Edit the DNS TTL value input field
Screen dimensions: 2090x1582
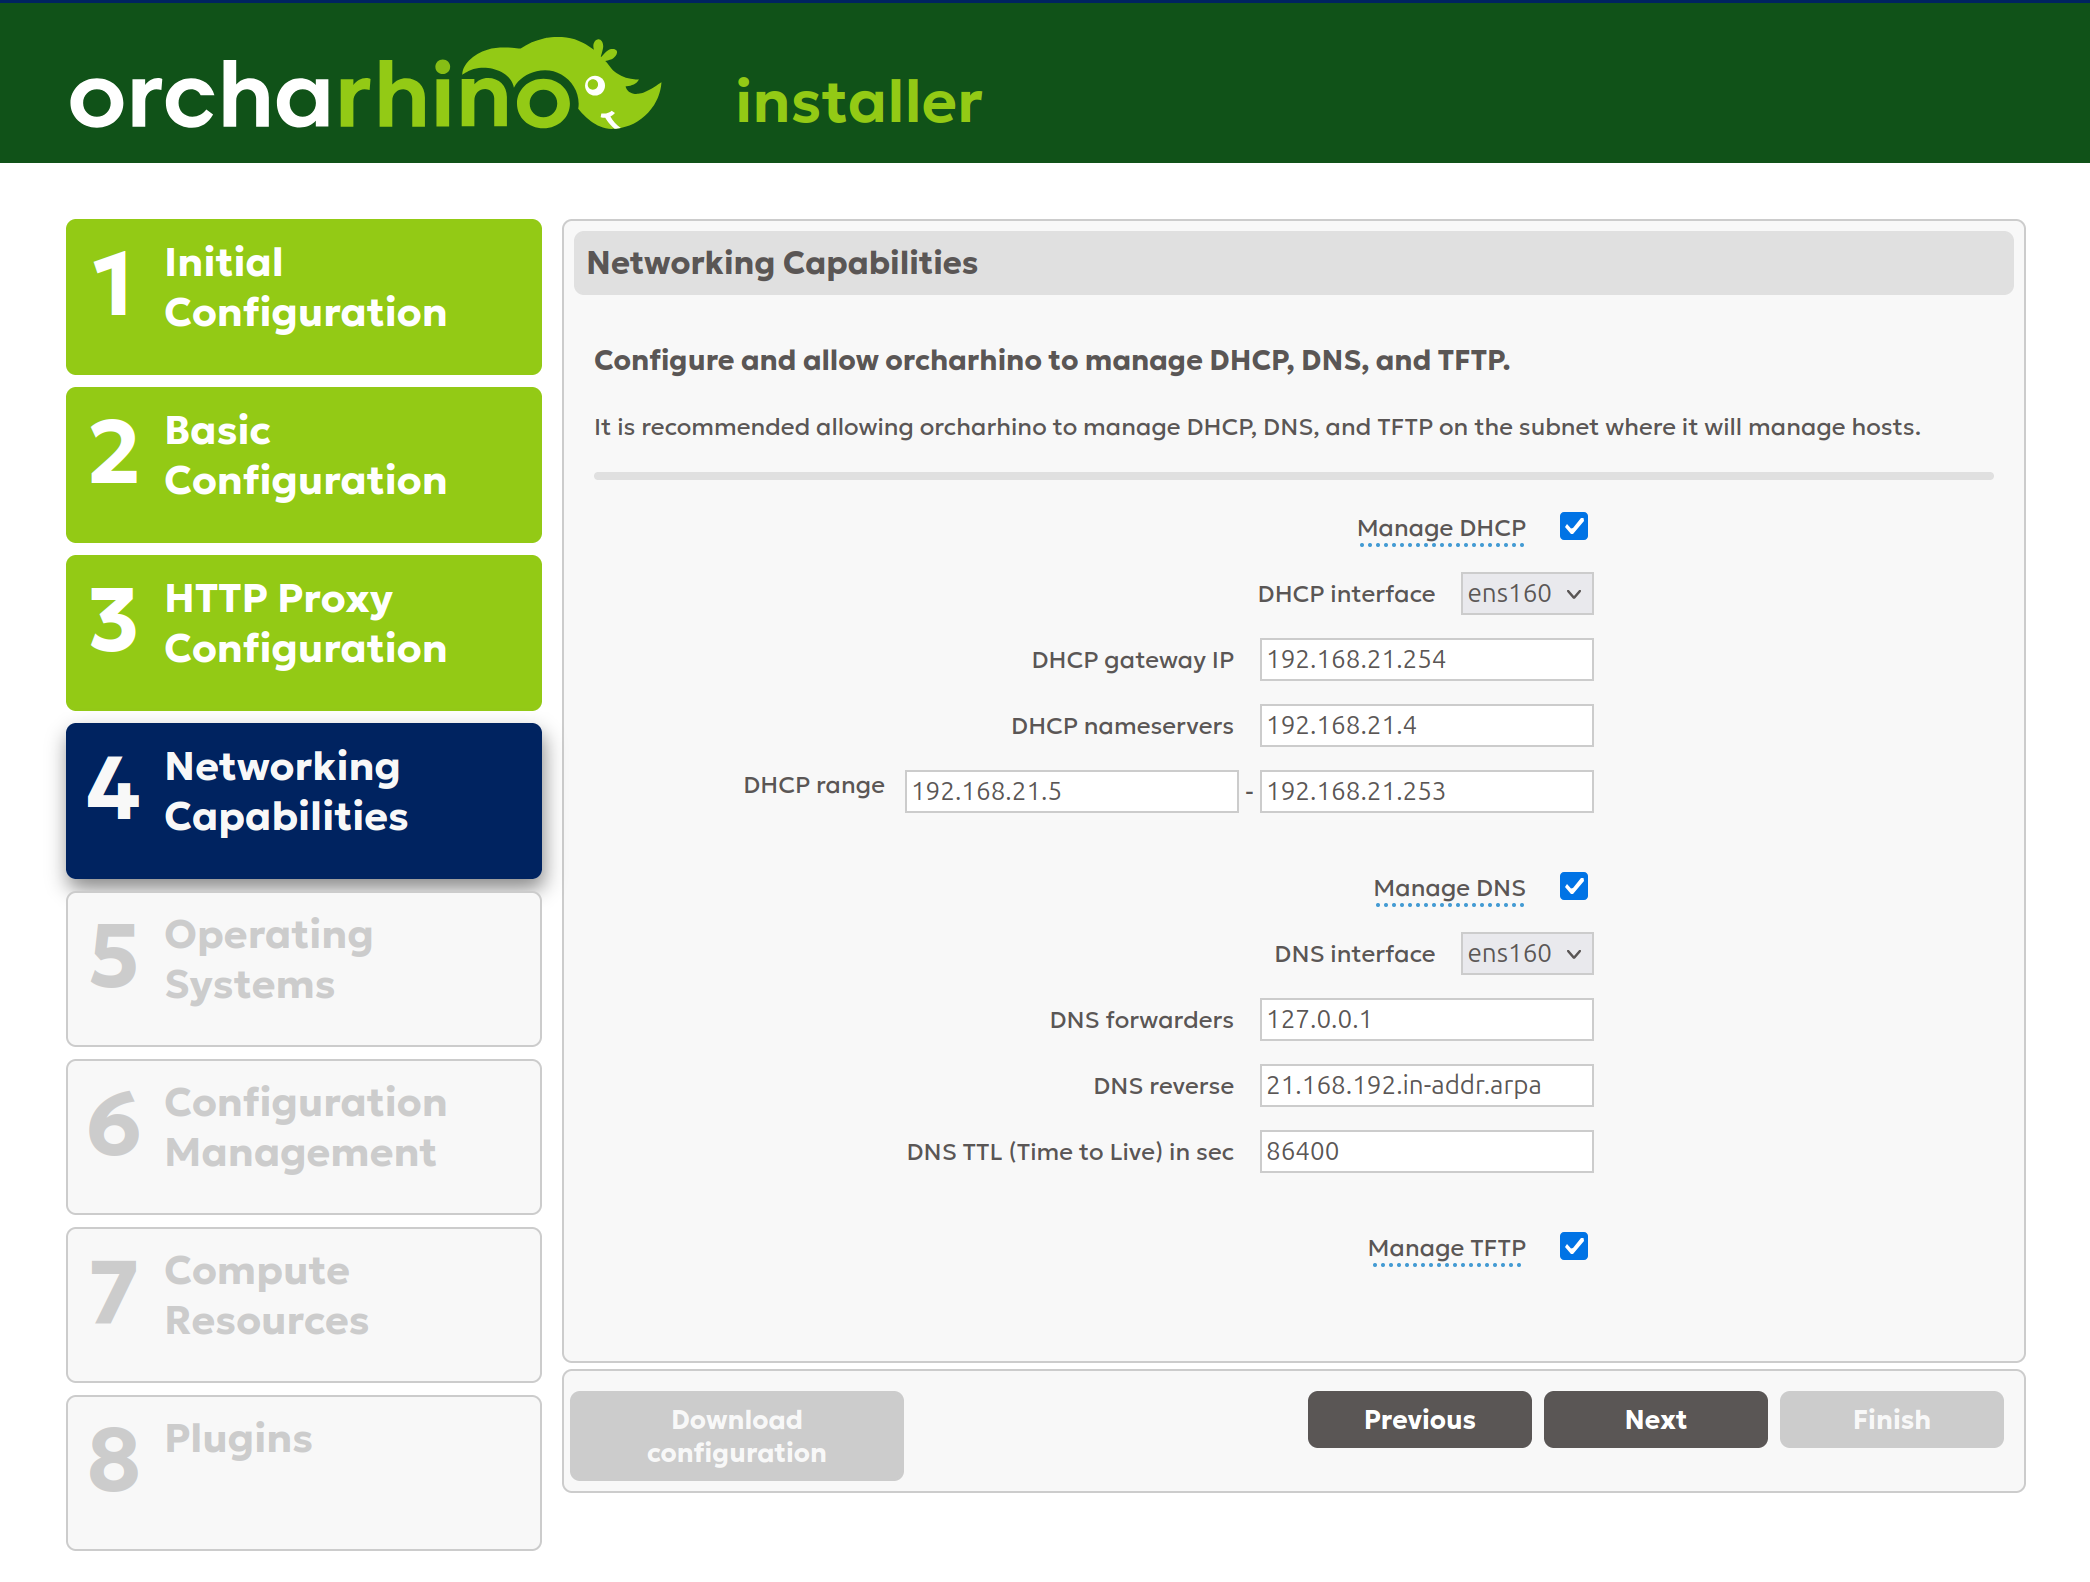coord(1424,1152)
